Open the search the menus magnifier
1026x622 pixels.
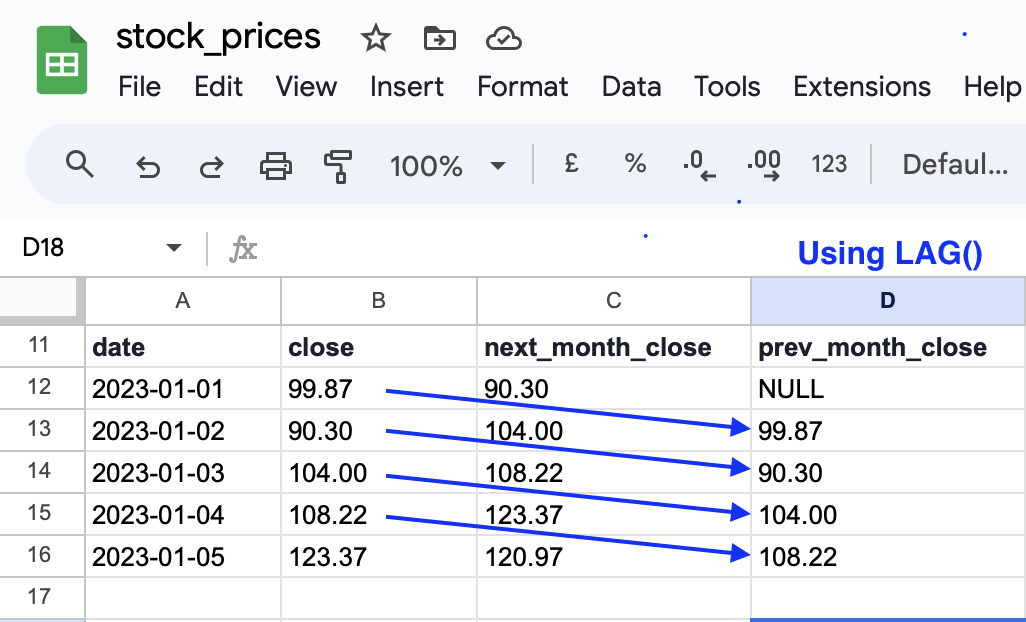coord(79,165)
